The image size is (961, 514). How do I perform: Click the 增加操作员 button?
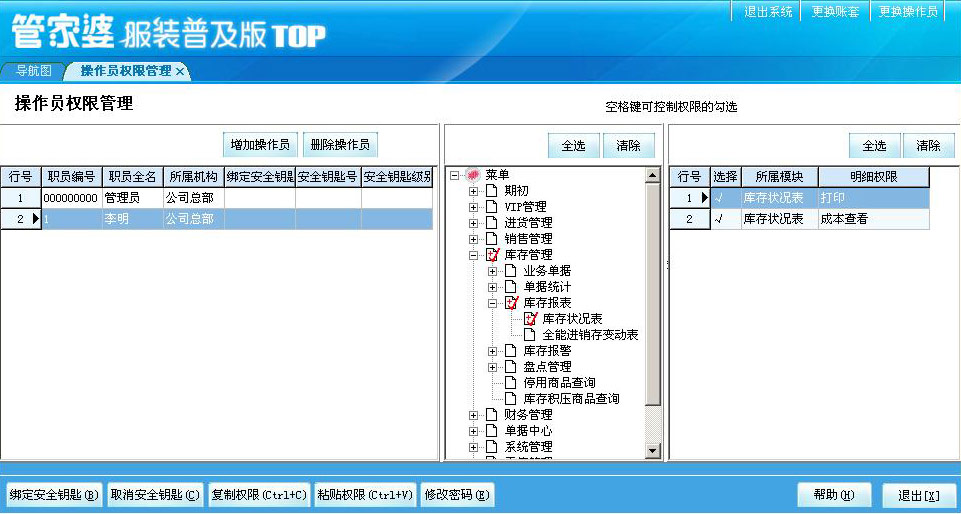coord(260,145)
